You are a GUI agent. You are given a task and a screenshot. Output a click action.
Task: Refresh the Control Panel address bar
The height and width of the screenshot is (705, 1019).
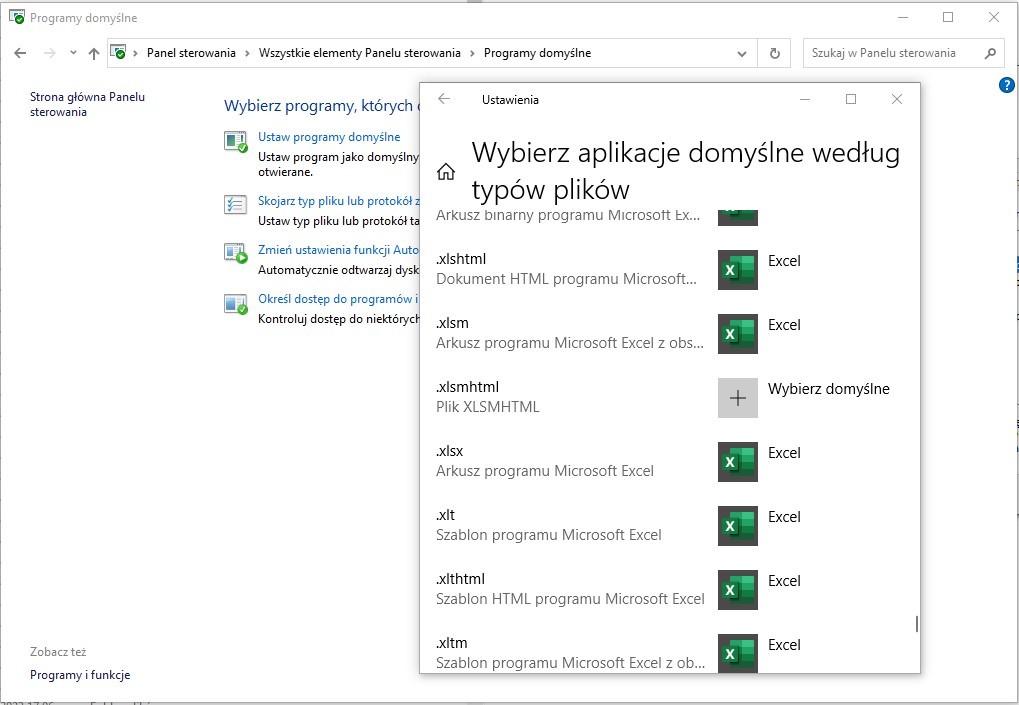tap(775, 53)
